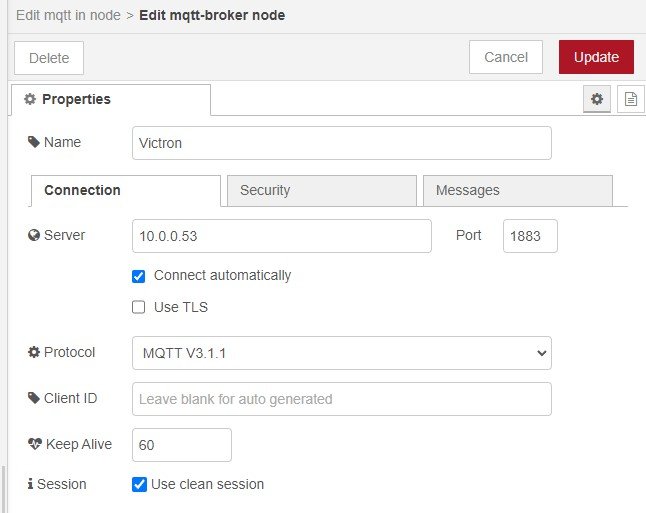Screen dimensions: 646x513
Task: Select the Connection tab
Action: click(x=125, y=191)
